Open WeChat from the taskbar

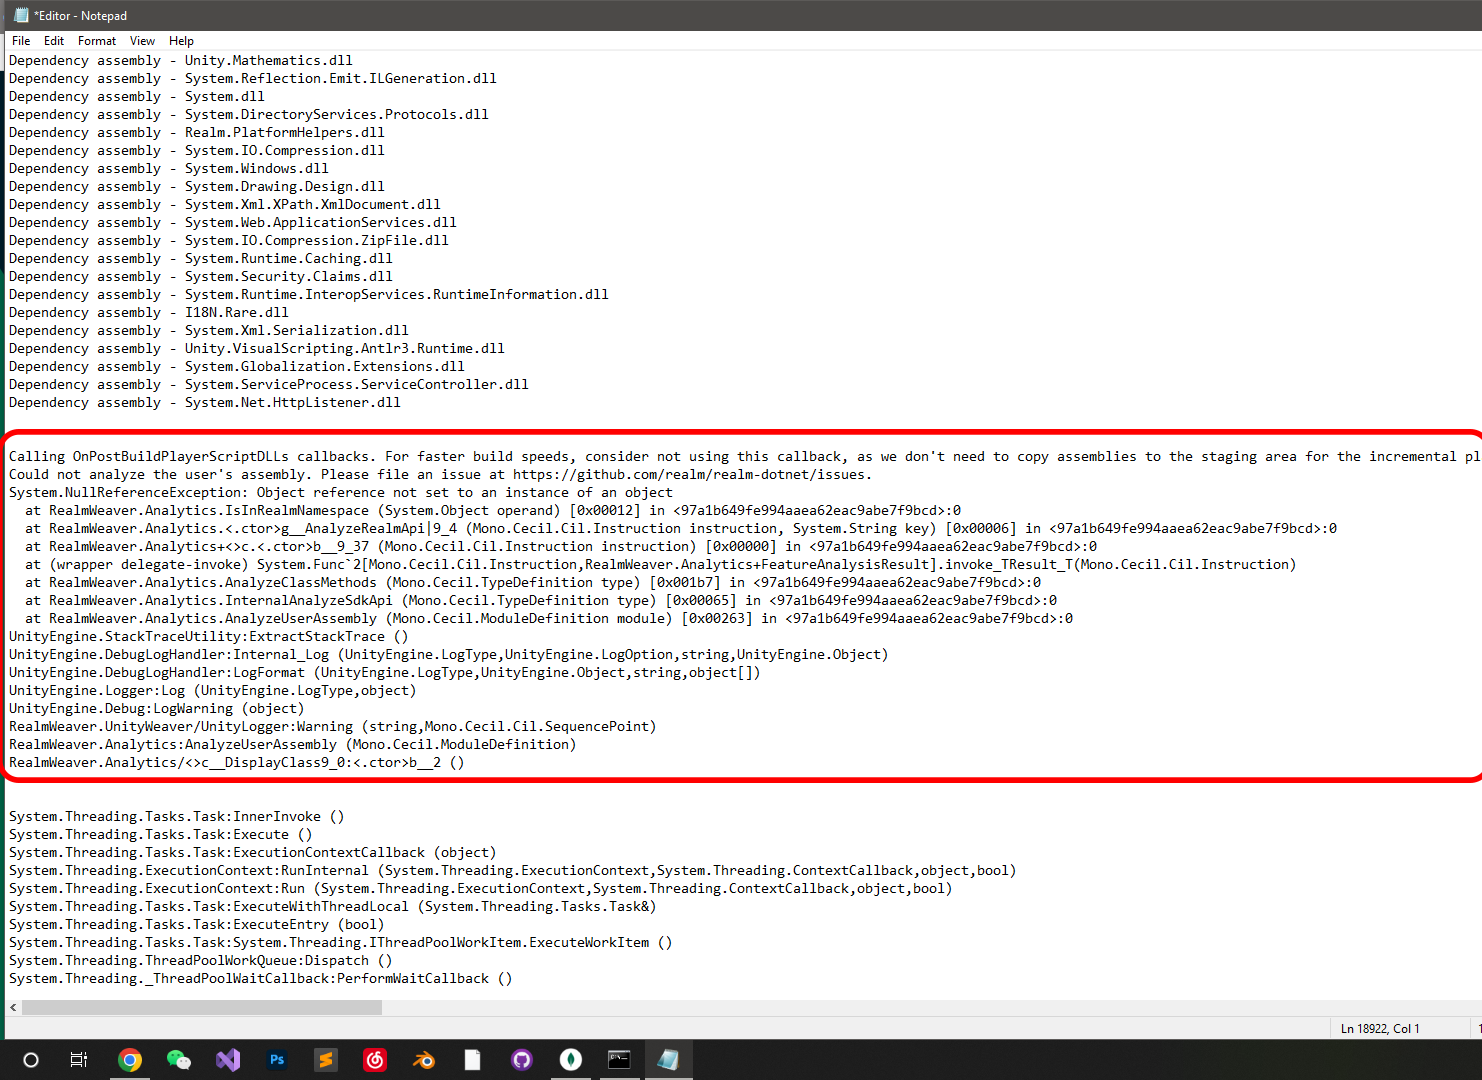(179, 1060)
